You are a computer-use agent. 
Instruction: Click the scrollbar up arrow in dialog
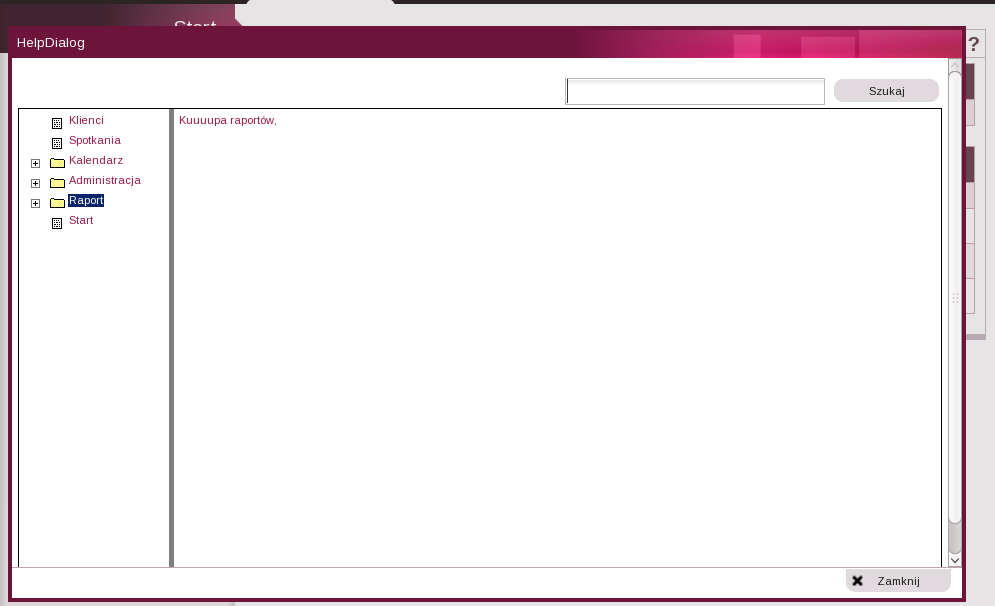[x=955, y=68]
